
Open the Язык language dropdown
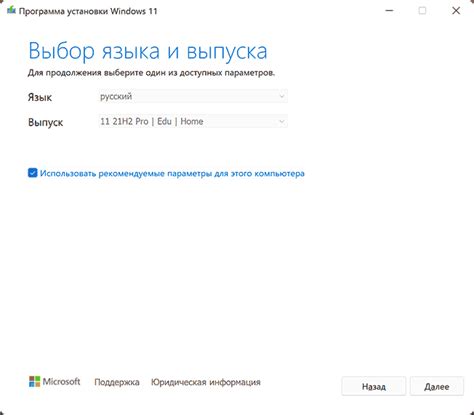point(193,96)
